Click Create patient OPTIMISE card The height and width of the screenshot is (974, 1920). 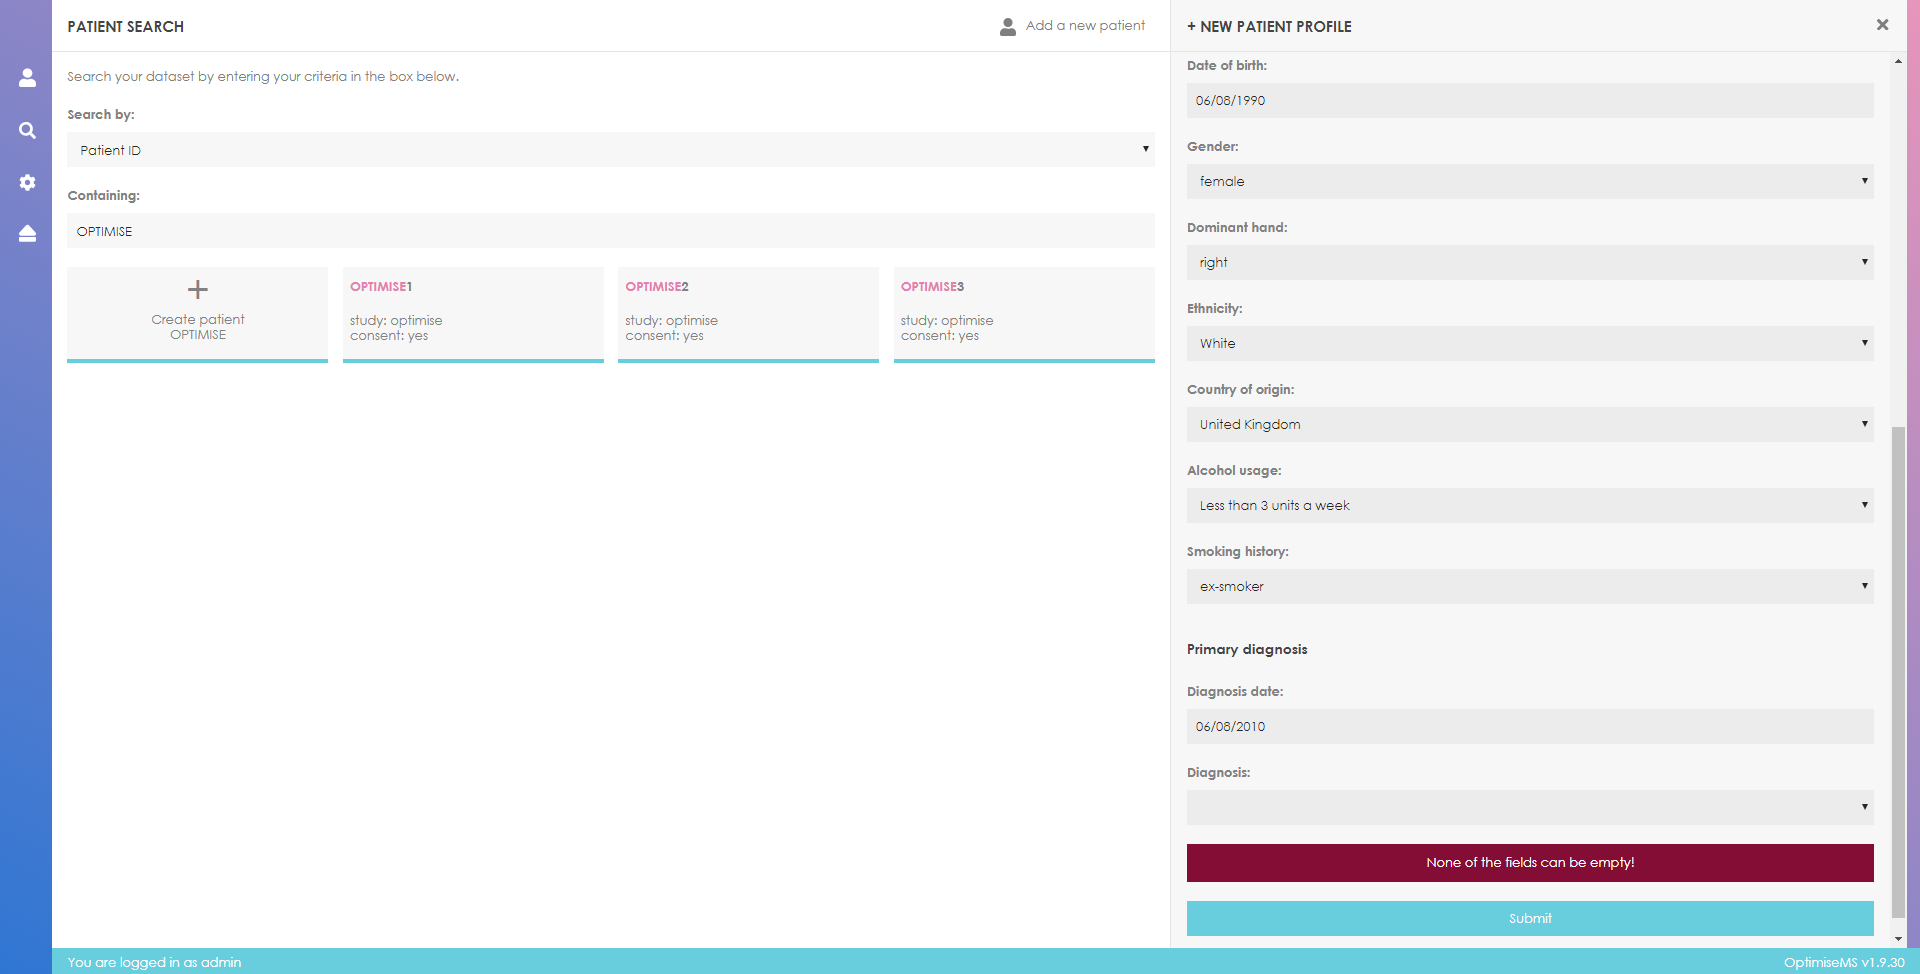[x=197, y=314]
